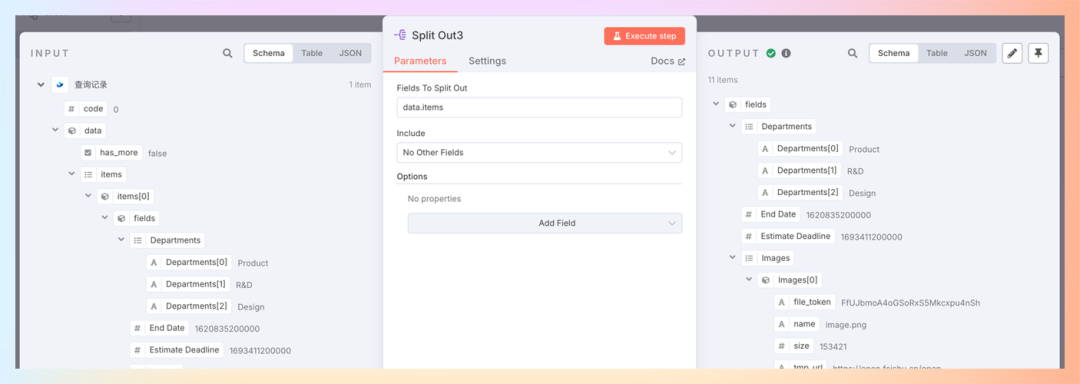Switch INPUT view to Table

[311, 53]
